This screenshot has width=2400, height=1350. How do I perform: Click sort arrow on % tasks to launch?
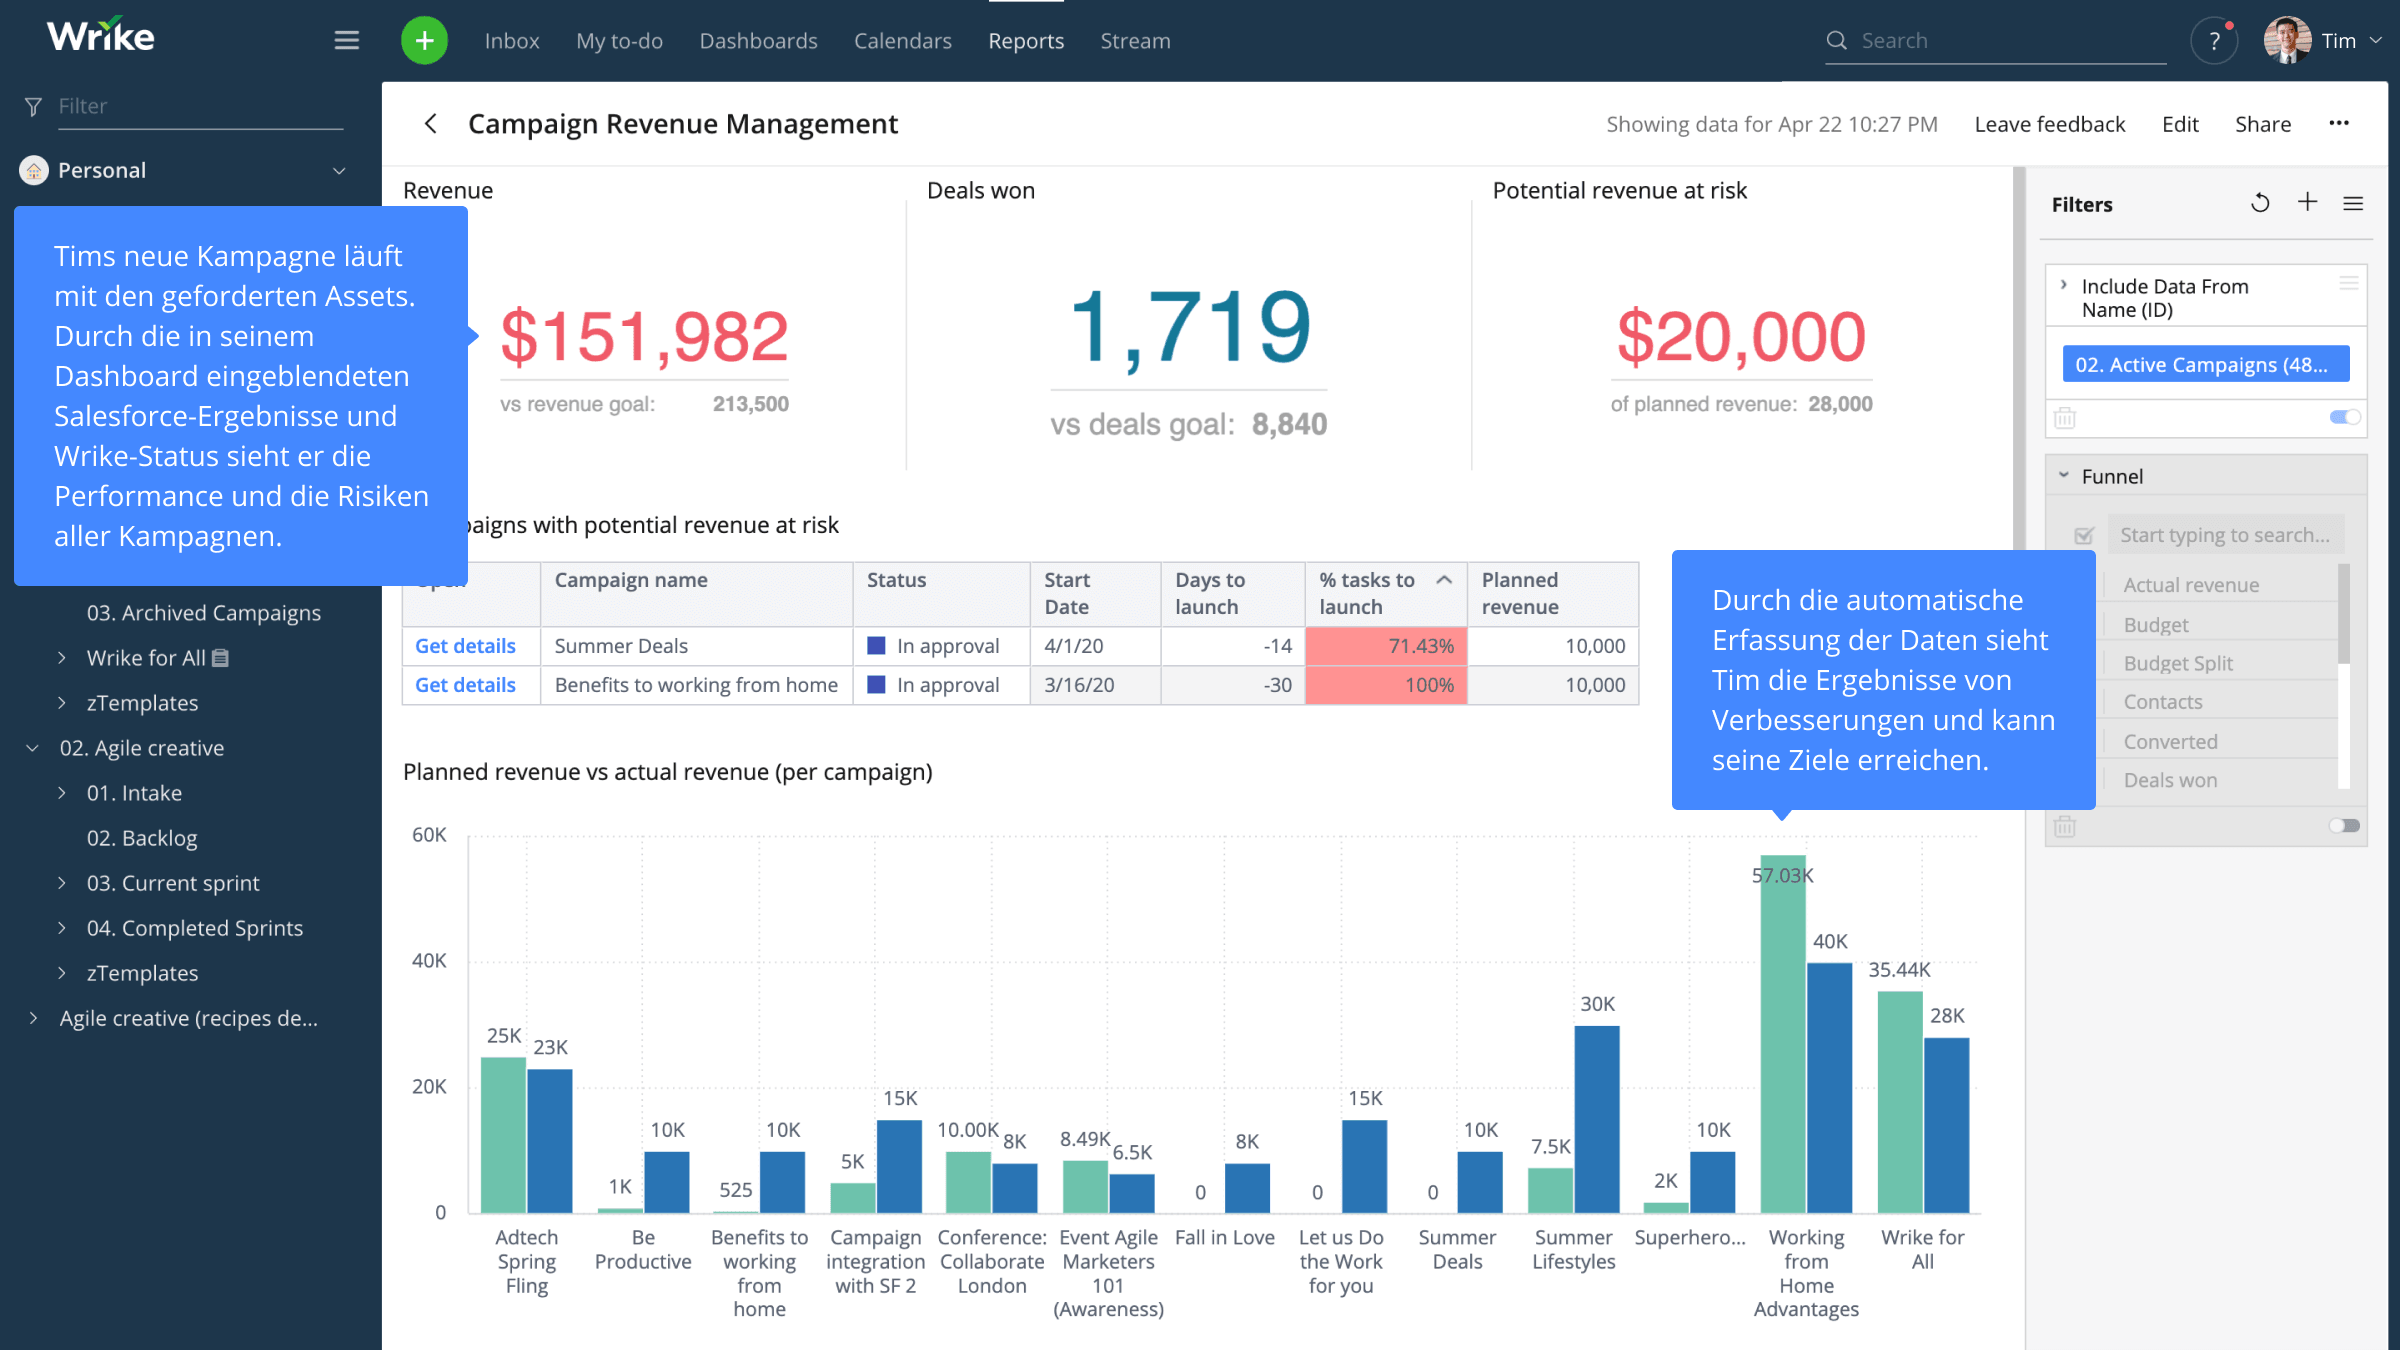coord(1444,580)
